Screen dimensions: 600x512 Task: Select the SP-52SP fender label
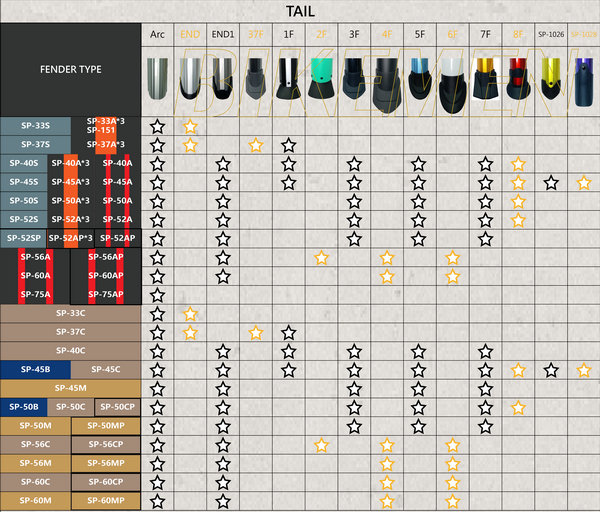click(x=24, y=238)
